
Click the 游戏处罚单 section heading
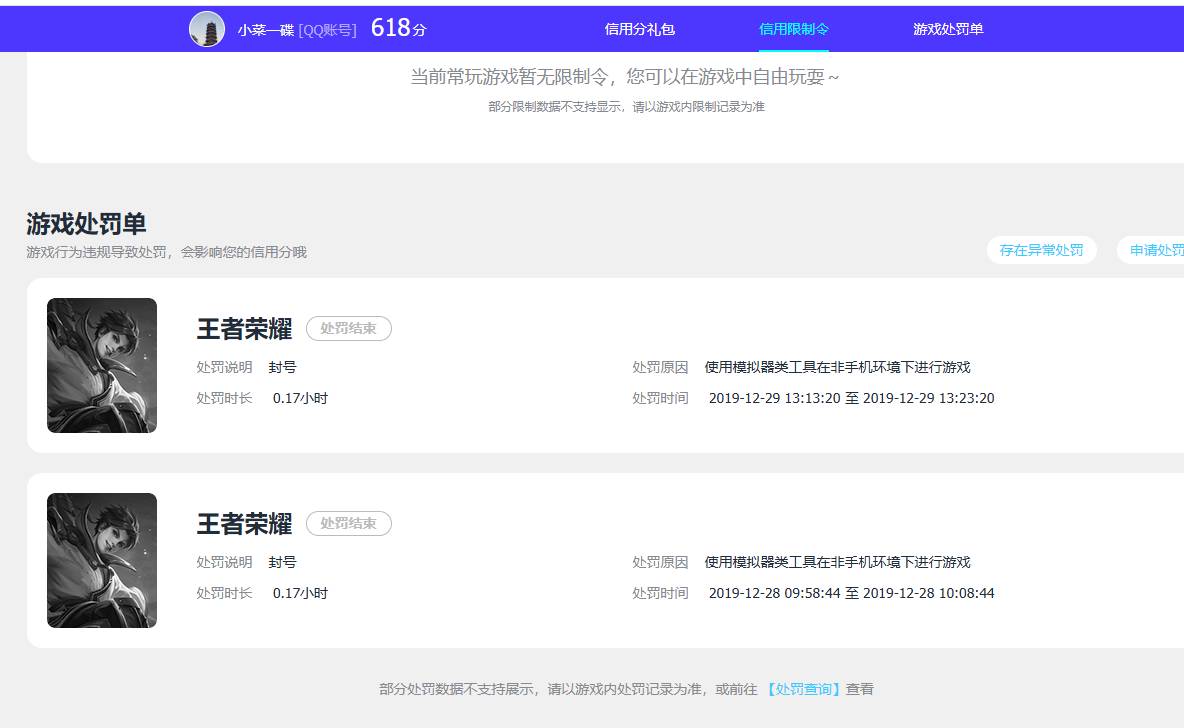[85, 224]
